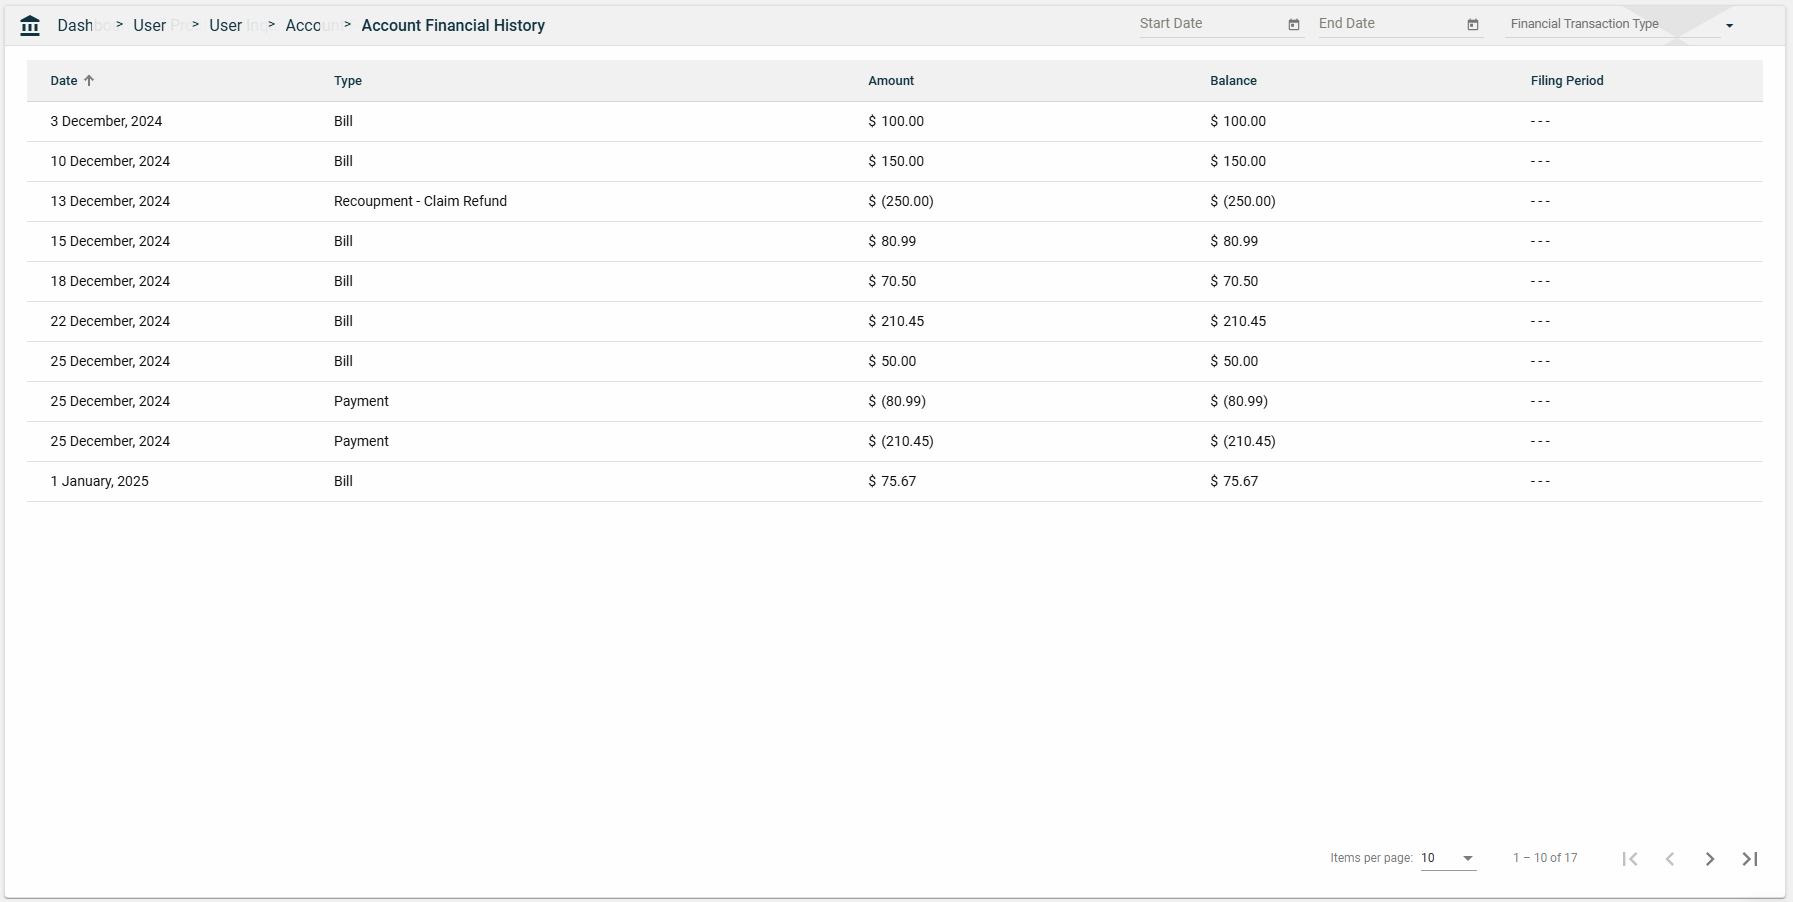Sort by the Amount column header

890,81
